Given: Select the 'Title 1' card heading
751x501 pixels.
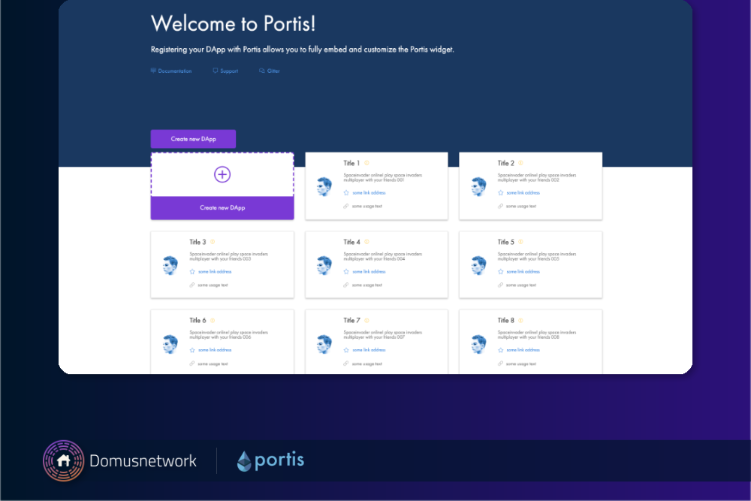Looking at the screenshot, I should point(352,163).
